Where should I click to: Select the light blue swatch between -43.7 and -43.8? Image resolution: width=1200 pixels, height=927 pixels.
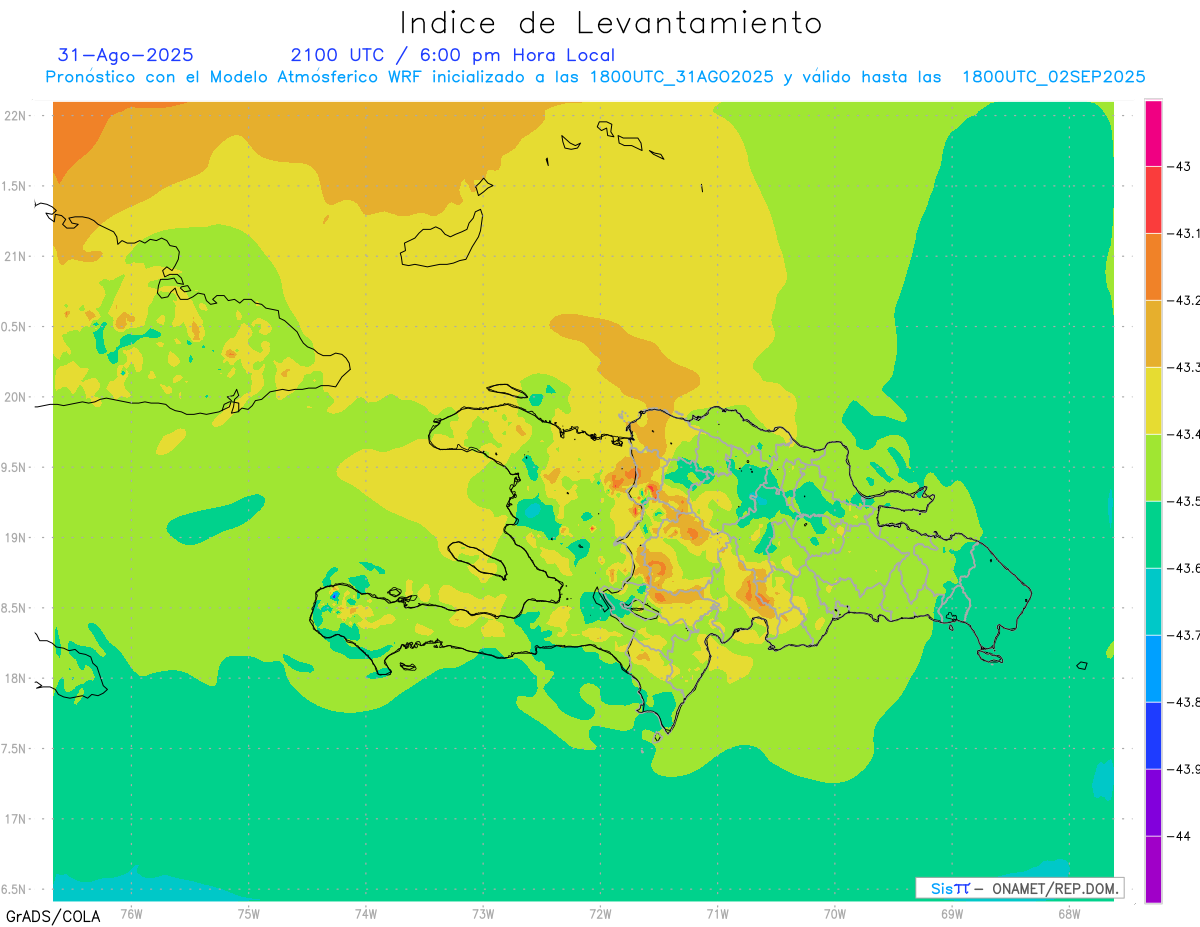click(x=1153, y=668)
